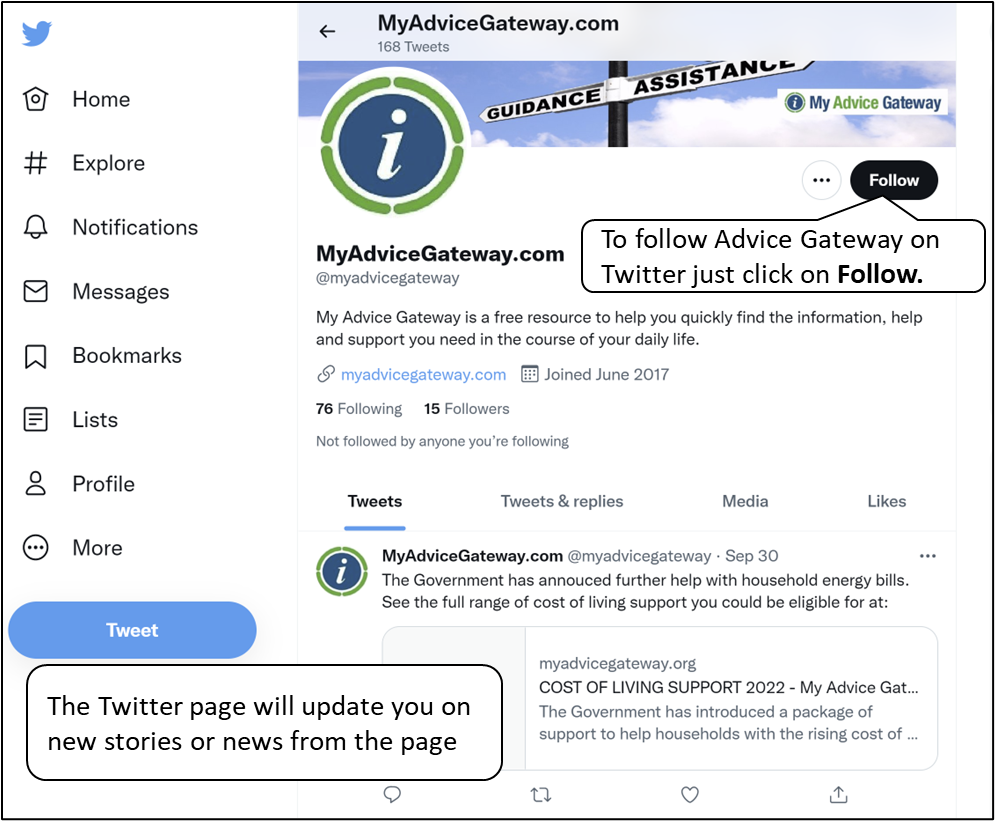Click the back arrow on profile header

pos(327,31)
